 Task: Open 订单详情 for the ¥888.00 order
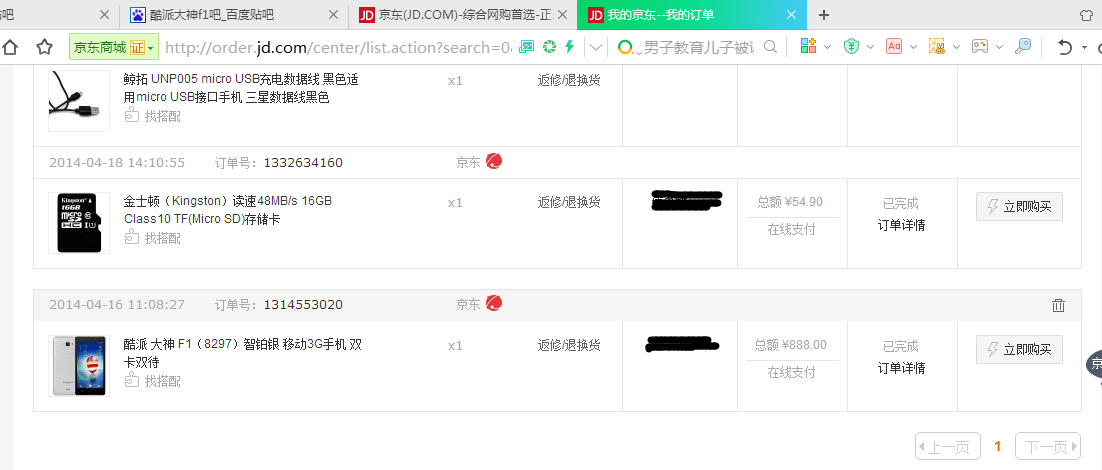[x=902, y=368]
